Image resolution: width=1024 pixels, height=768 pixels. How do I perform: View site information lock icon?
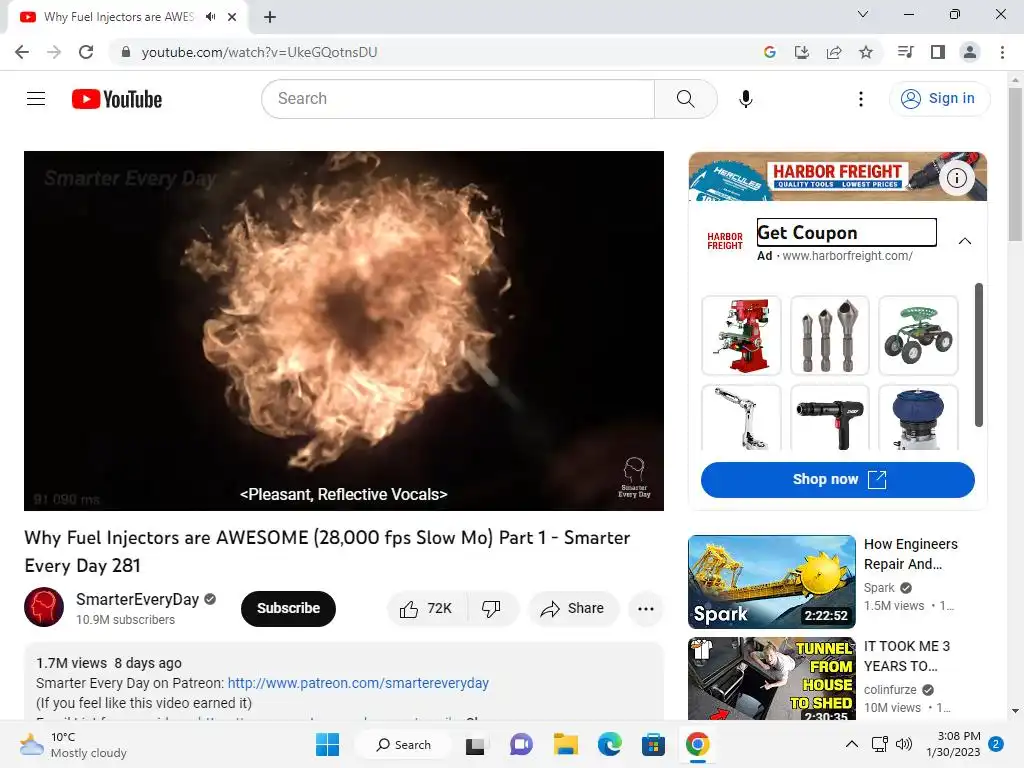(126, 52)
